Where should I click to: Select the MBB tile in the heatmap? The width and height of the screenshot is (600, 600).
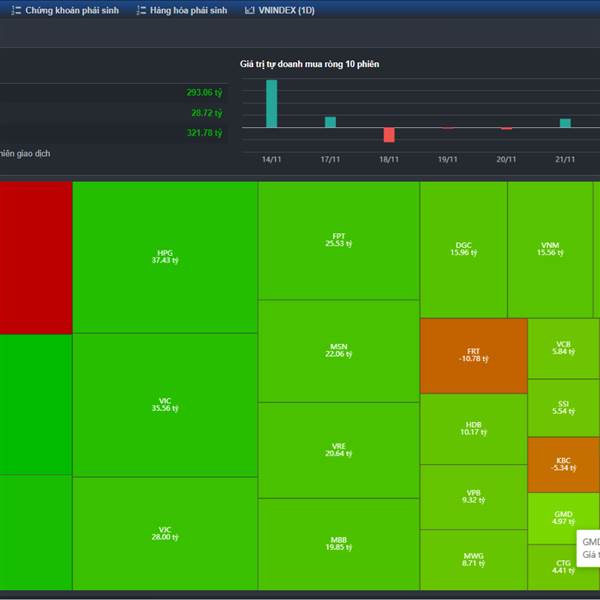[338, 544]
